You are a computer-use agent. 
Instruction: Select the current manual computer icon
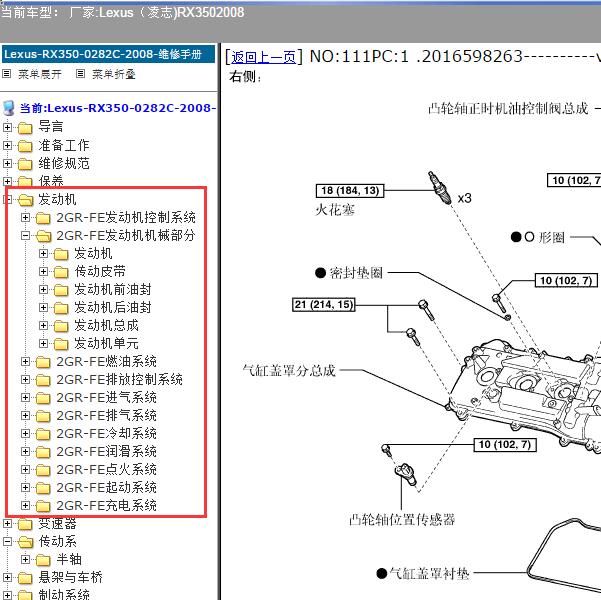click(9, 108)
